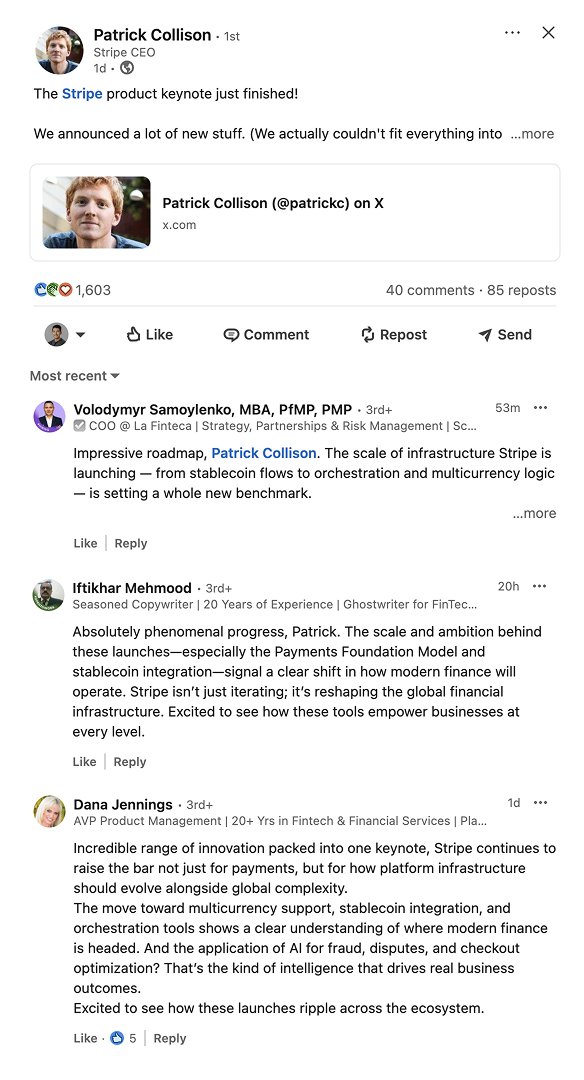Open options menu on Volodymyr Samoylenko's comment
584x1080 pixels.
tap(541, 408)
